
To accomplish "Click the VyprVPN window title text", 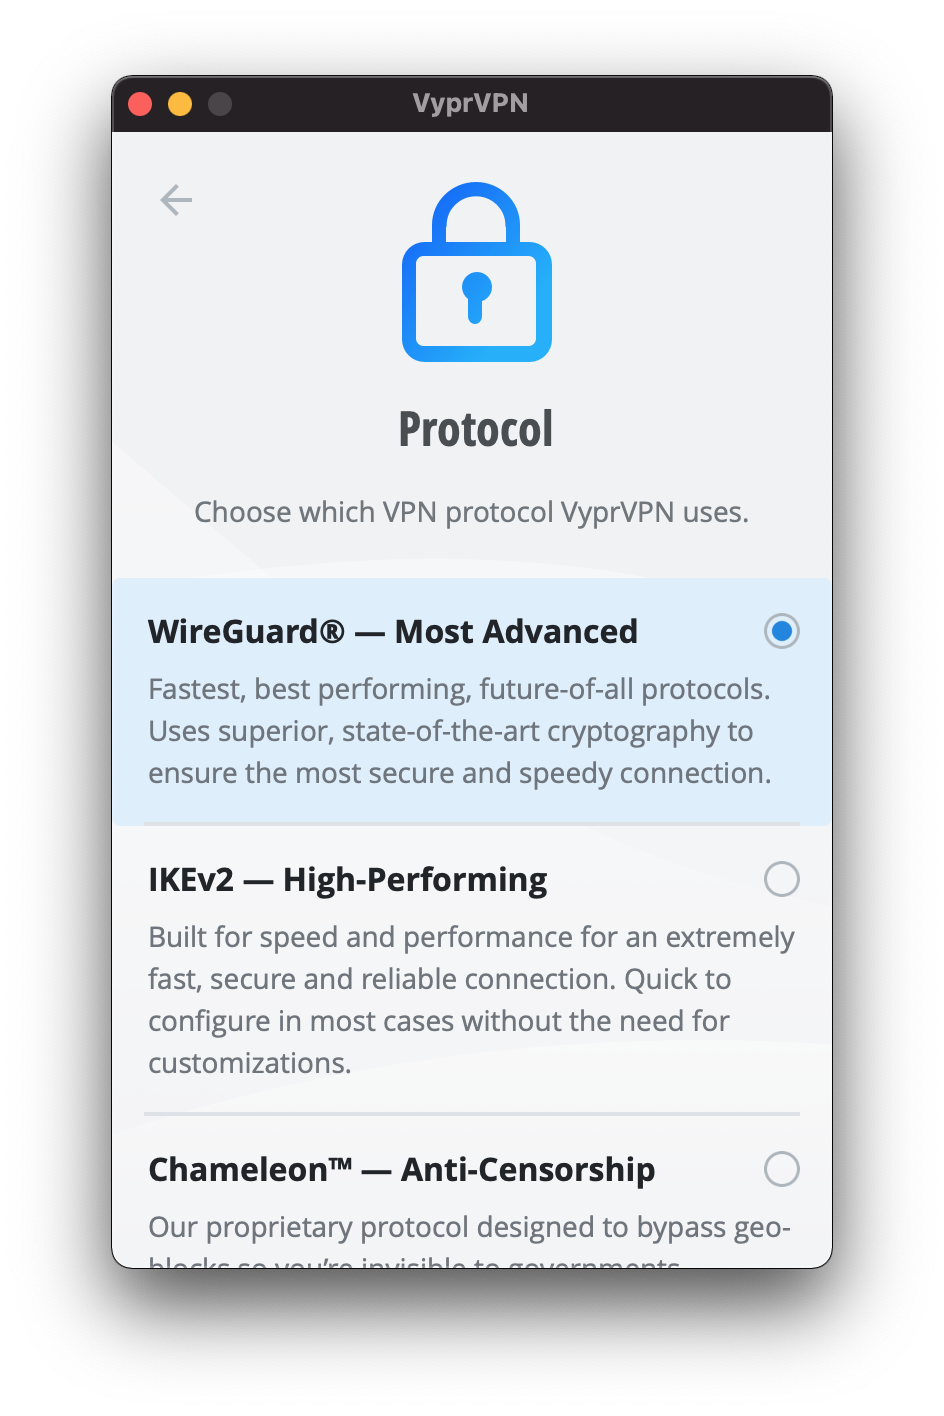I will click(x=471, y=103).
